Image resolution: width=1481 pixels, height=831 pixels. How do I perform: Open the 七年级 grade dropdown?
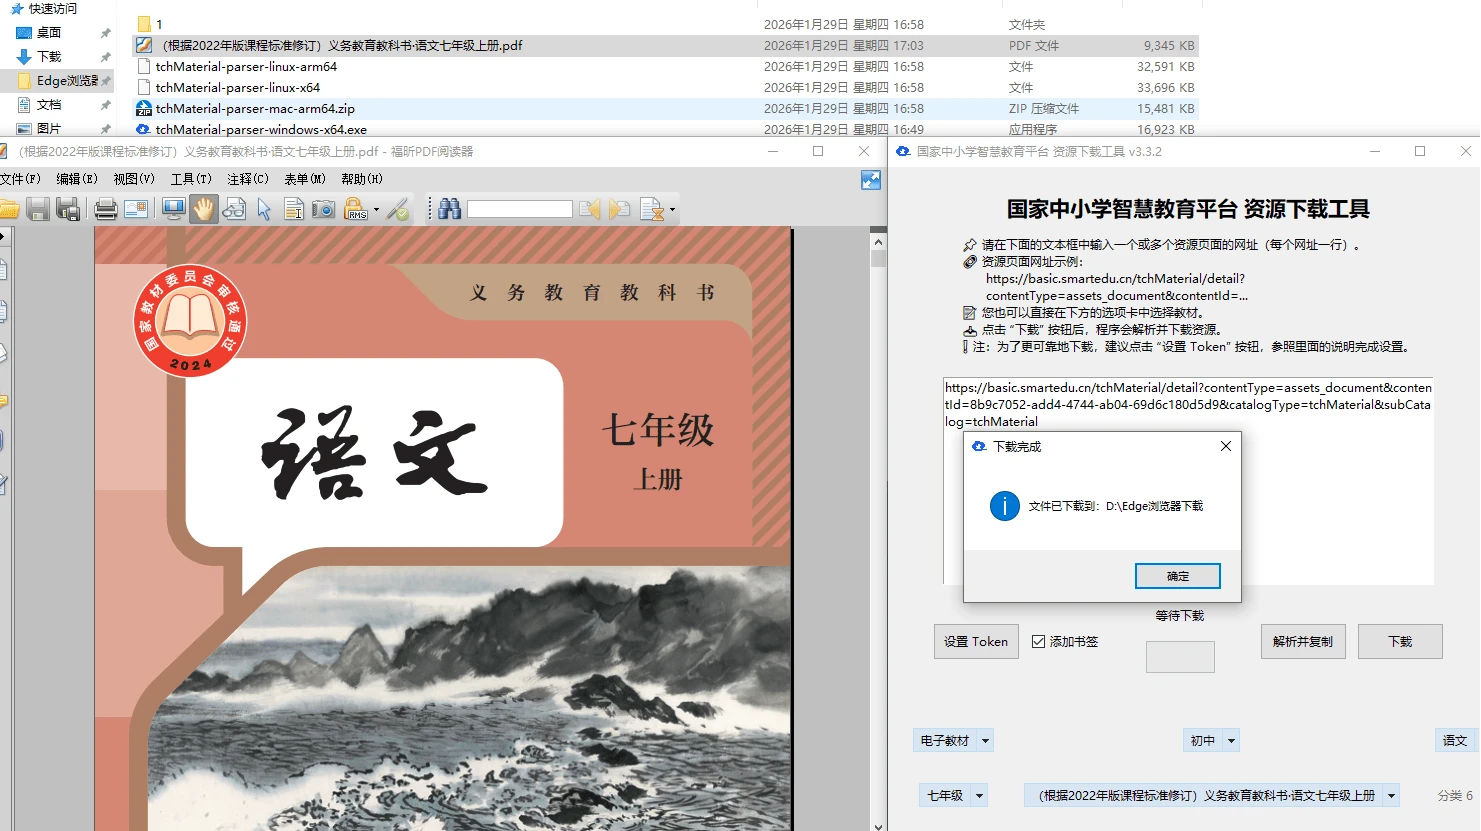952,795
